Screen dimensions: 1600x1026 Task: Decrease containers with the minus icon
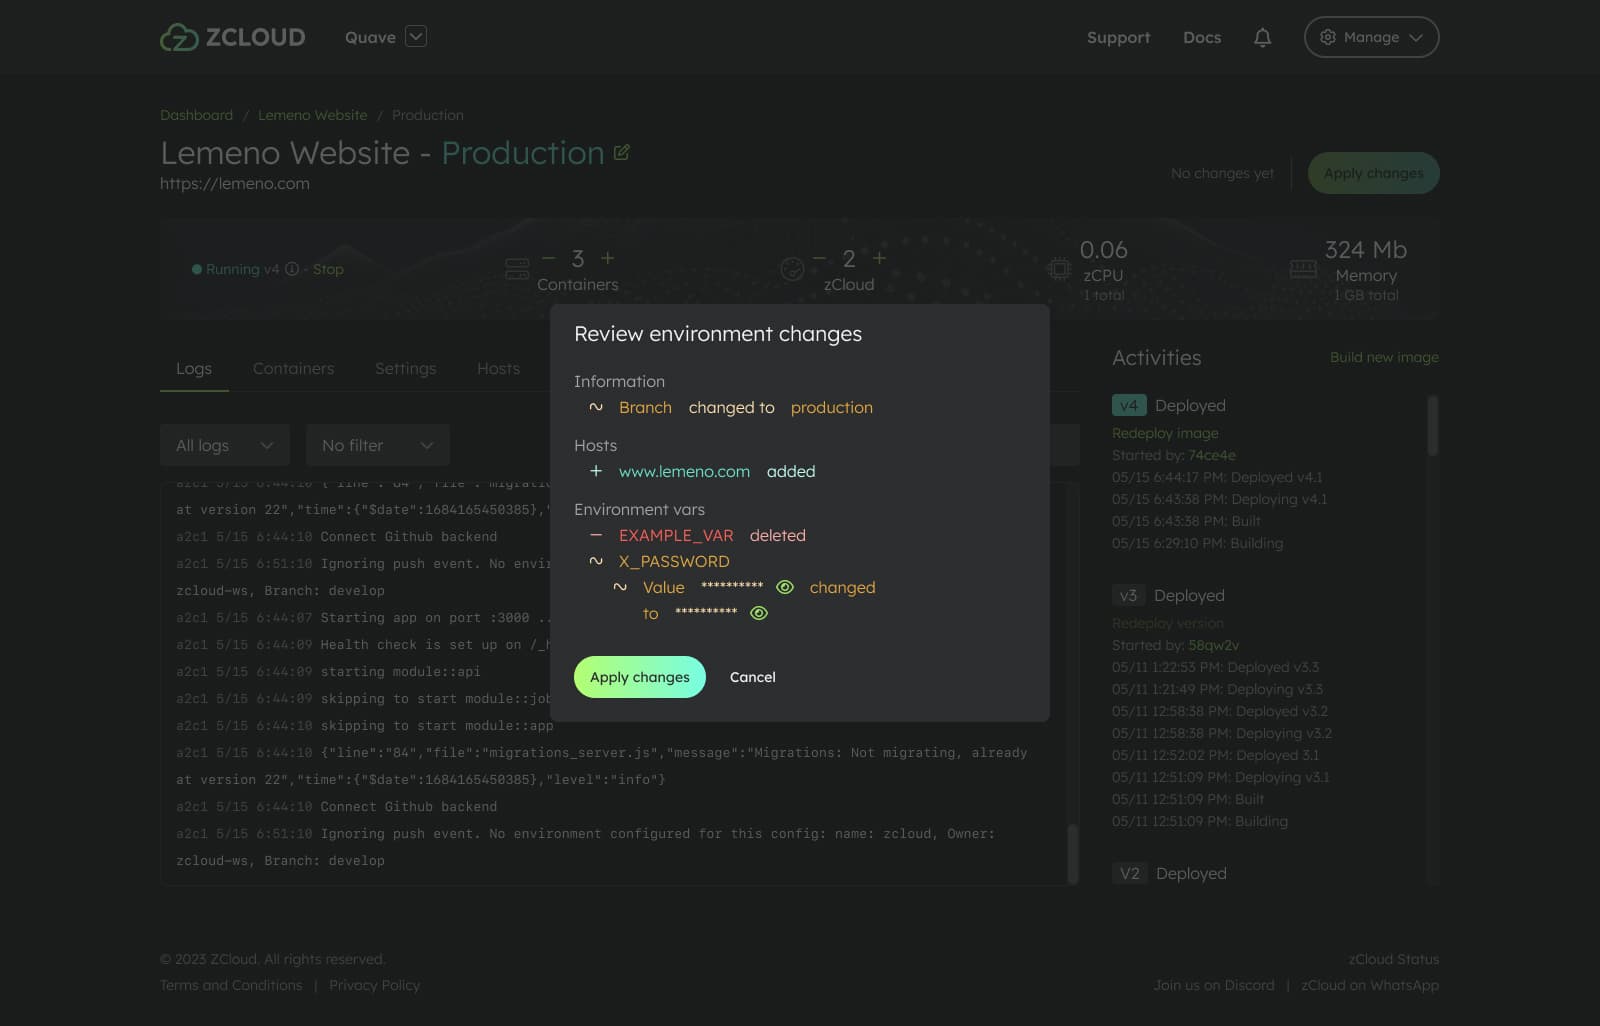pos(548,258)
